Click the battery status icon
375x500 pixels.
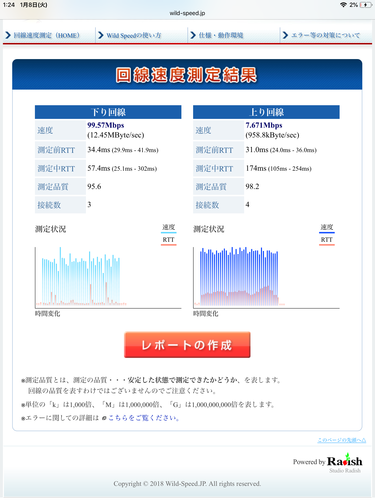[x=366, y=5]
